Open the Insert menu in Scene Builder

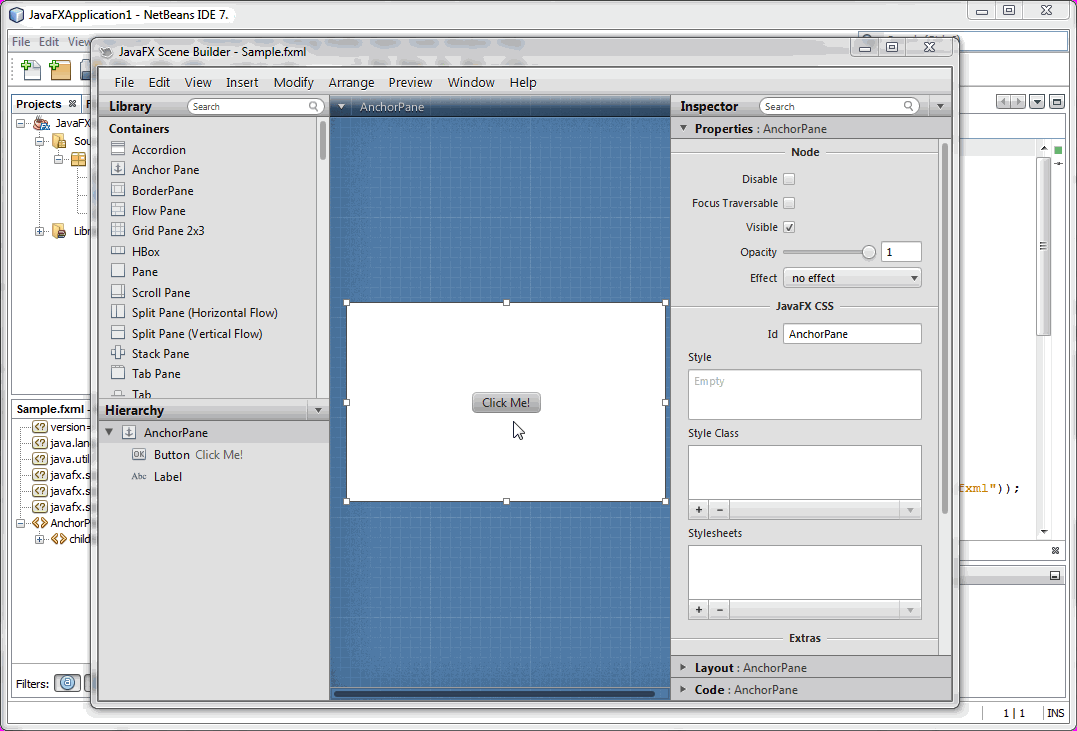pos(241,82)
